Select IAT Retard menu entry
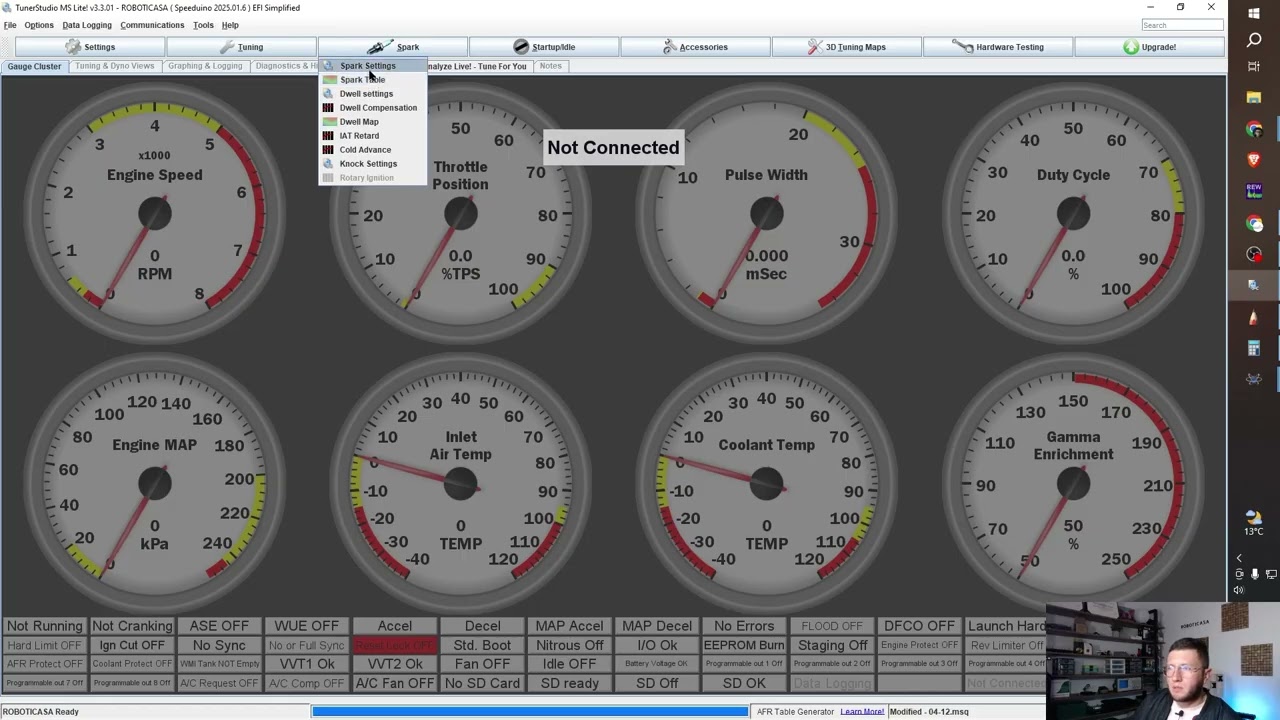This screenshot has height=720, width=1280. point(372,136)
